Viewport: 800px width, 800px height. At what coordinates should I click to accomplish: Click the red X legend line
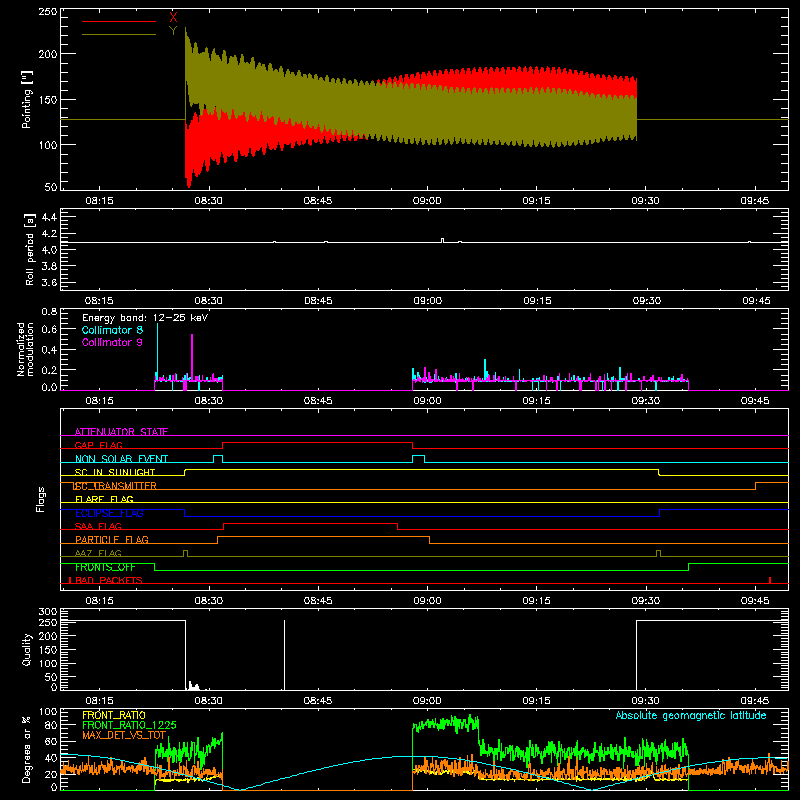pyautogui.click(x=119, y=21)
